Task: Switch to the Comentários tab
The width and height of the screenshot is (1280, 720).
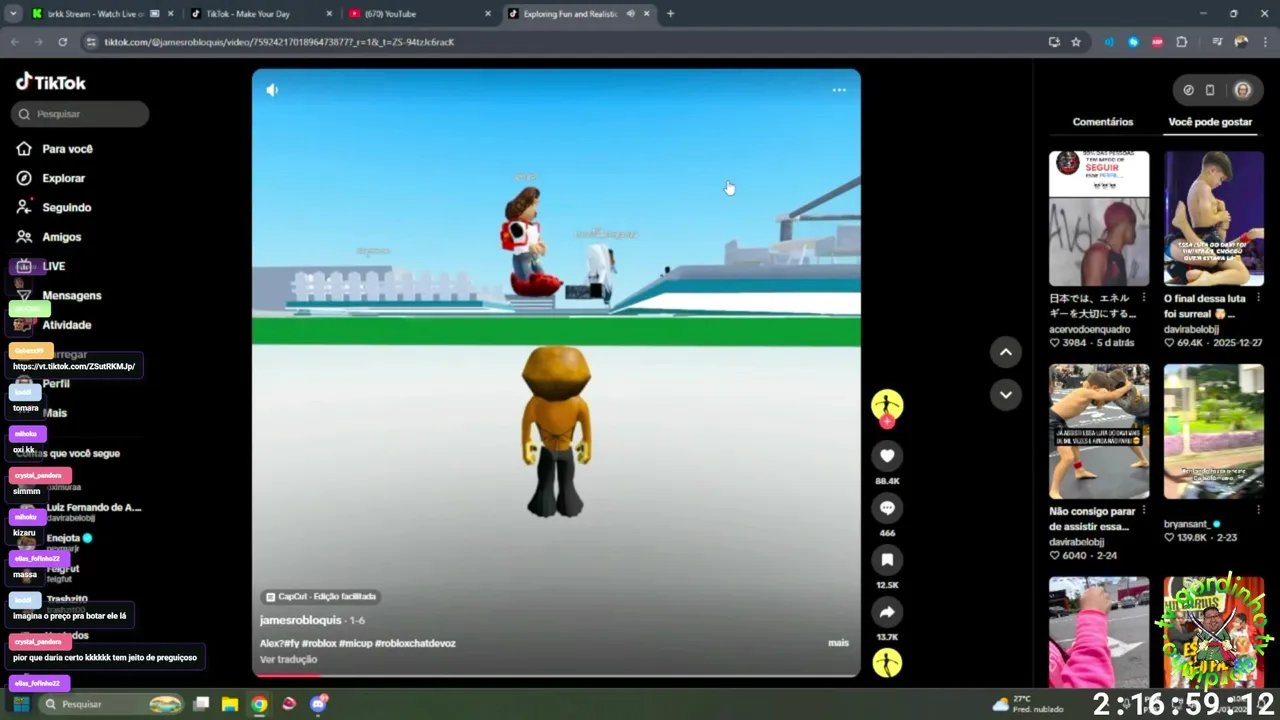Action: coord(1103,122)
